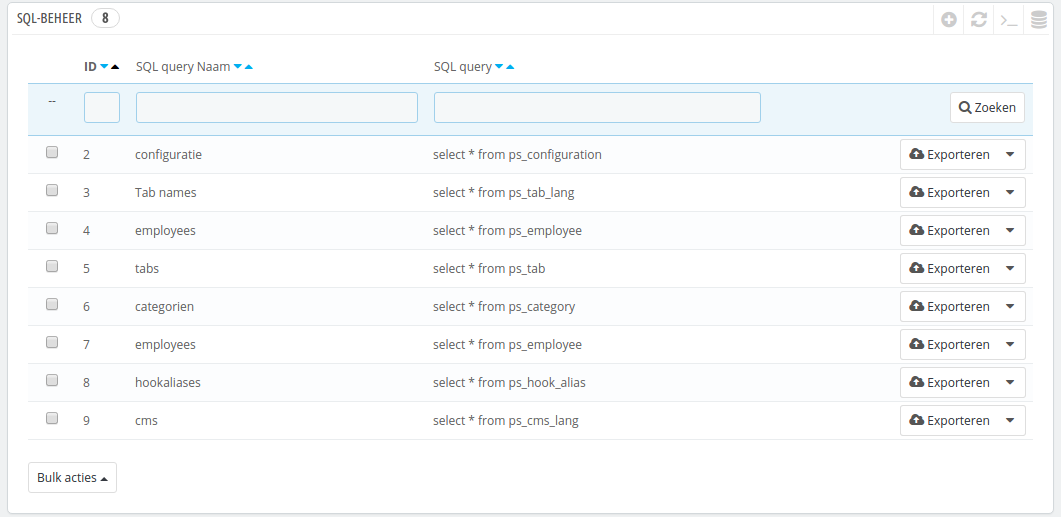
Task: Sort SQL query column descending arrow
Action: tap(499, 67)
